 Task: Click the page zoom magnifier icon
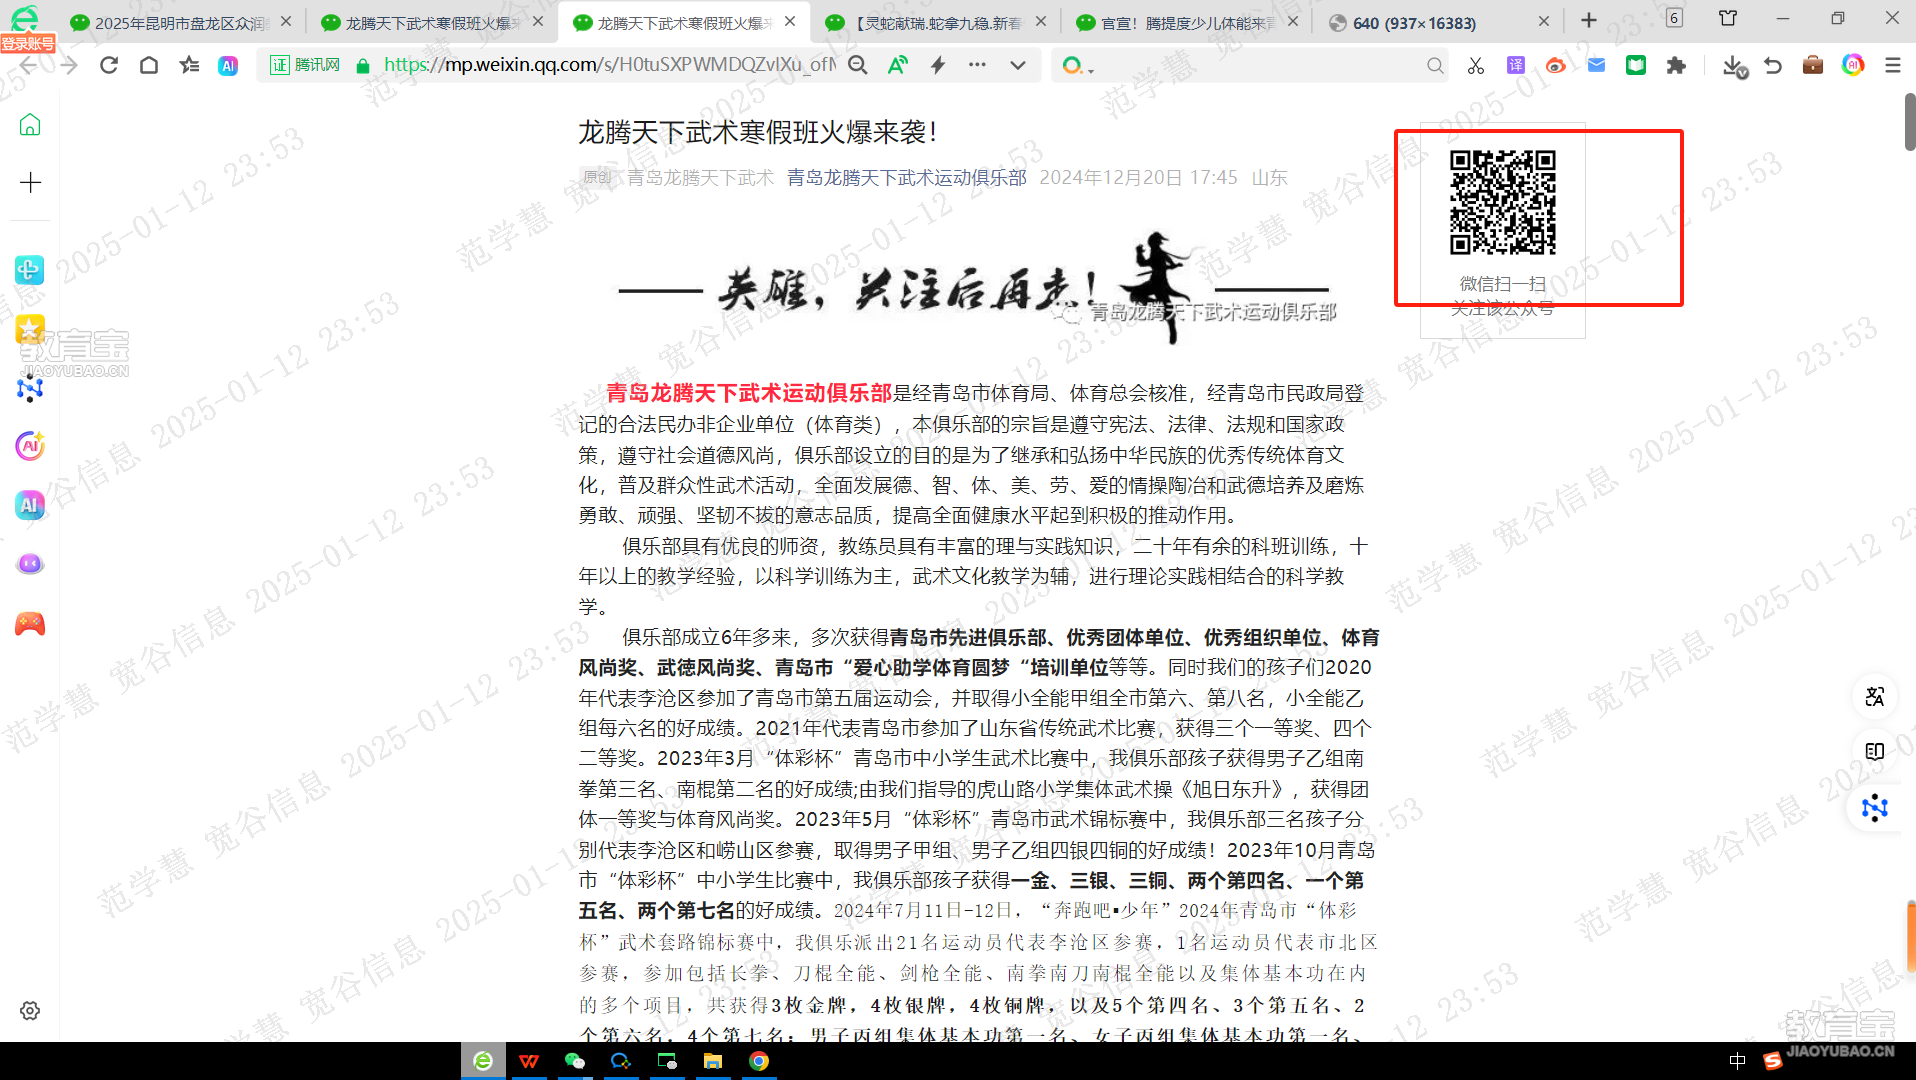858,65
